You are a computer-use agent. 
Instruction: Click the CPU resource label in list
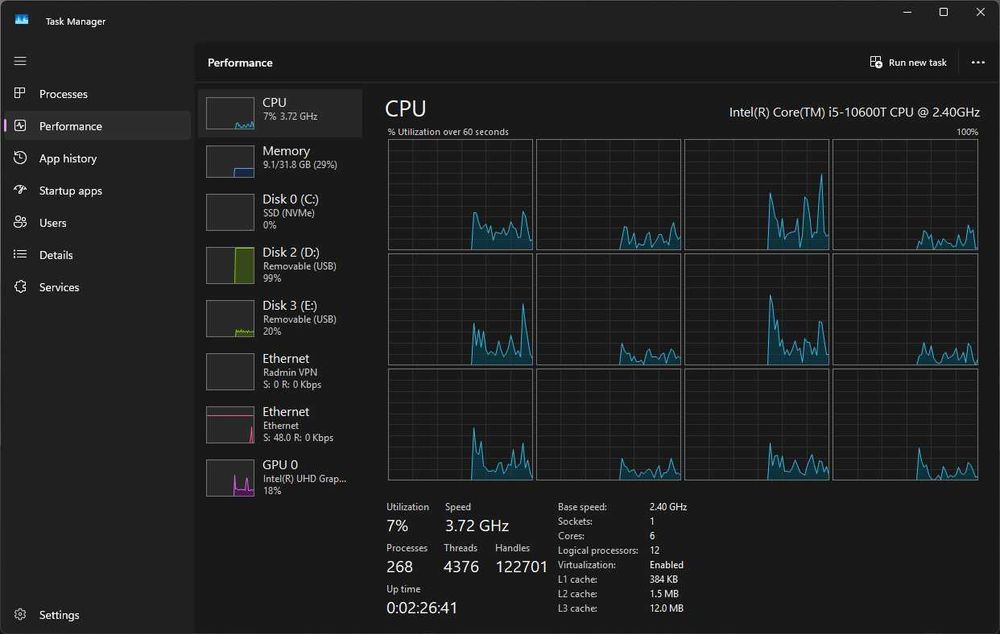point(274,102)
